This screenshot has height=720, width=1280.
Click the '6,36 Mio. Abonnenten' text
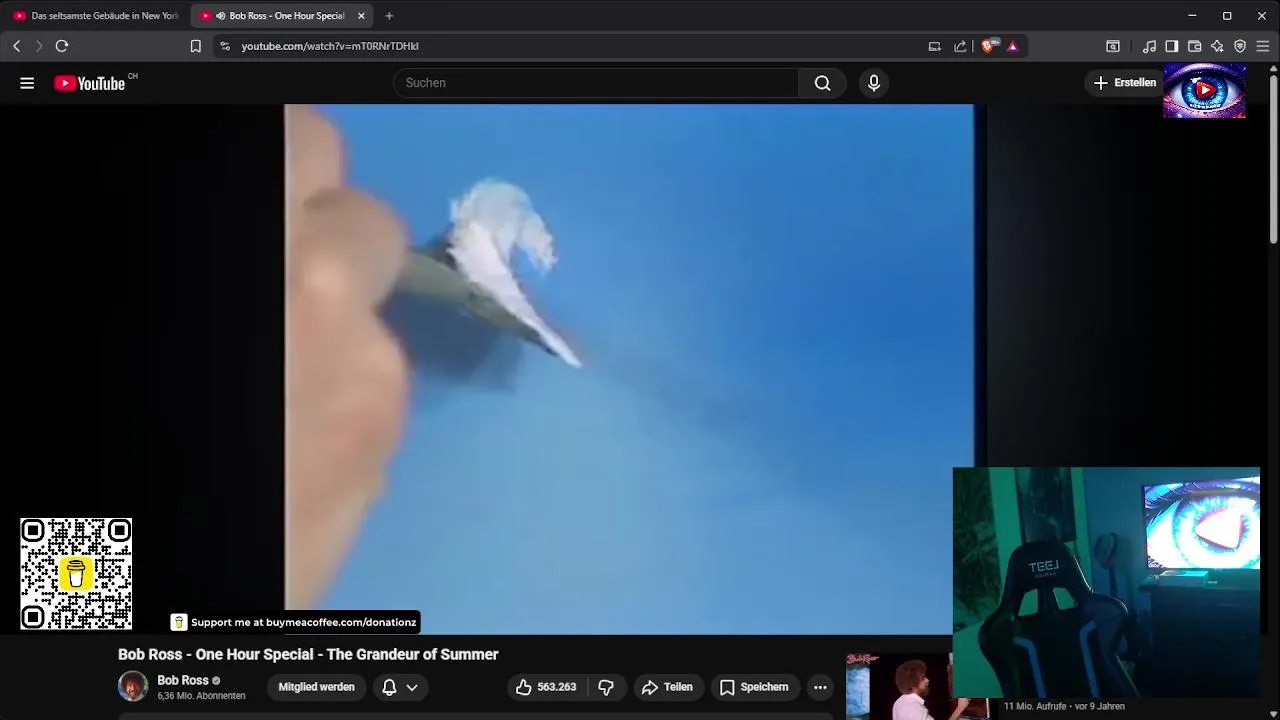point(201,696)
